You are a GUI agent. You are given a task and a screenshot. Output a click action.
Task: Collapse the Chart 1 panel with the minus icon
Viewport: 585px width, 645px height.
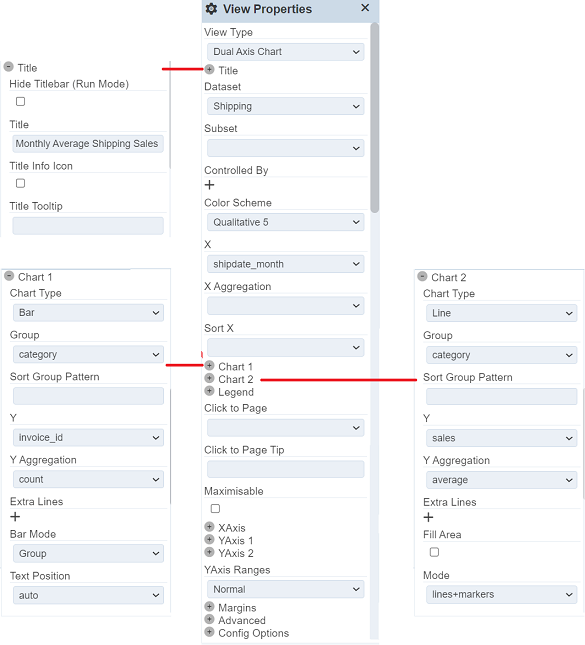9,276
